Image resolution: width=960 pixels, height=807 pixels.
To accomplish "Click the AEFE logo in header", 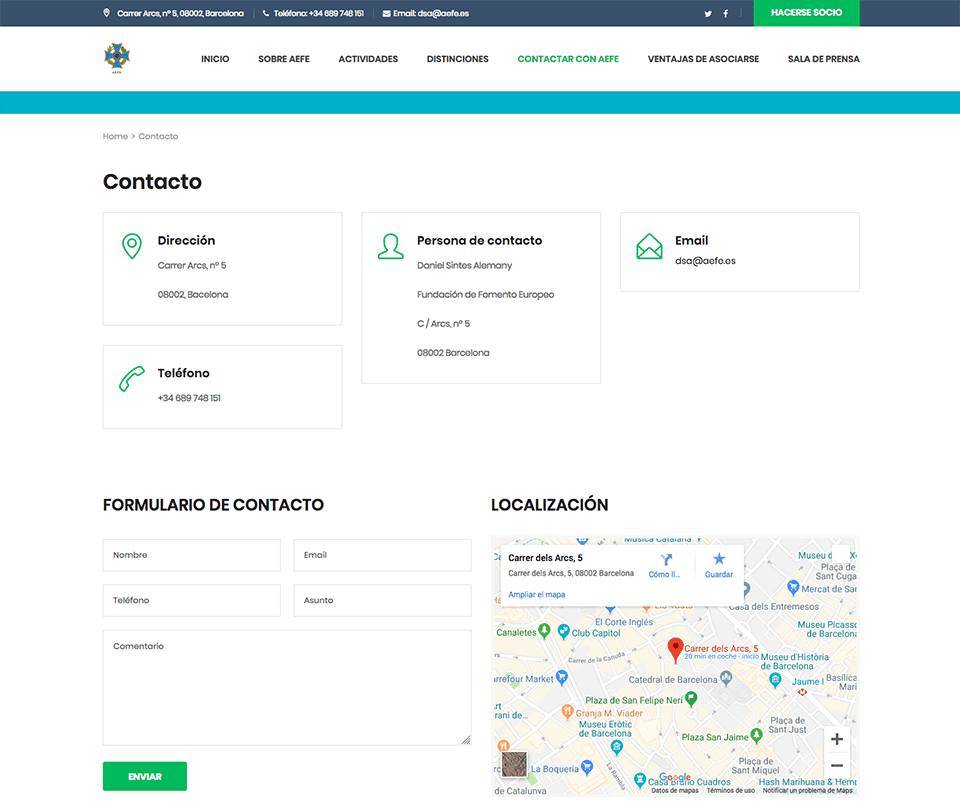I will tap(117, 58).
